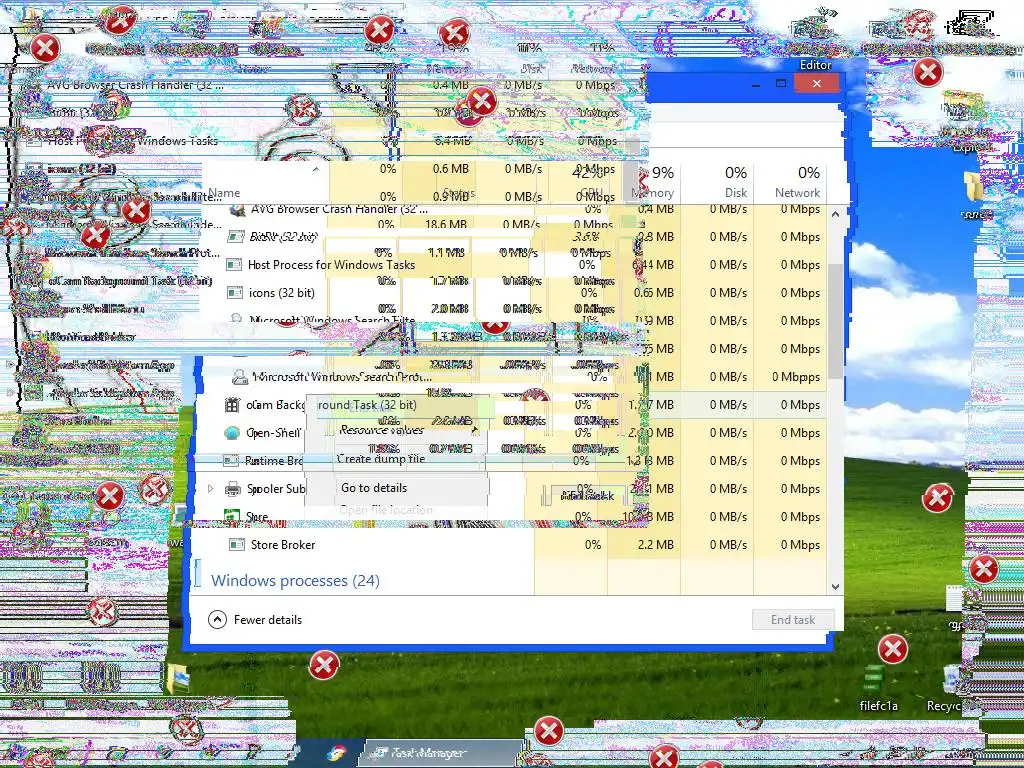Click the process list vertical scrollbar thumb

pos(835,321)
